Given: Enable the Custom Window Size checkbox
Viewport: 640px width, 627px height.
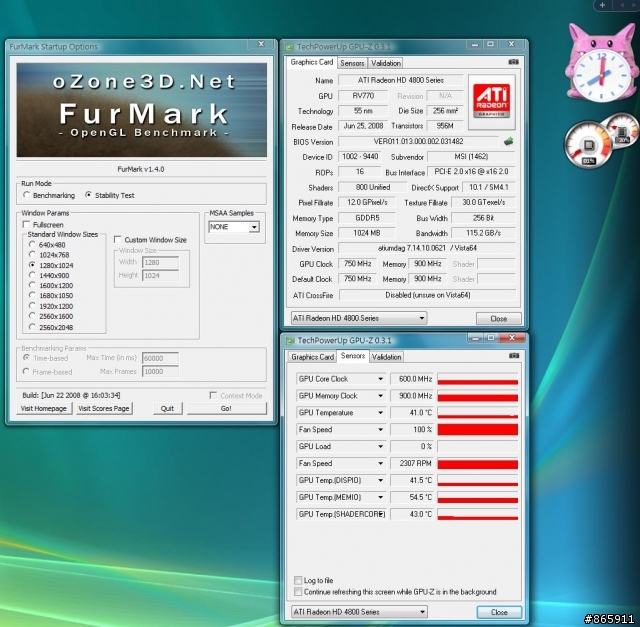Looking at the screenshot, I should pyautogui.click(x=118, y=239).
